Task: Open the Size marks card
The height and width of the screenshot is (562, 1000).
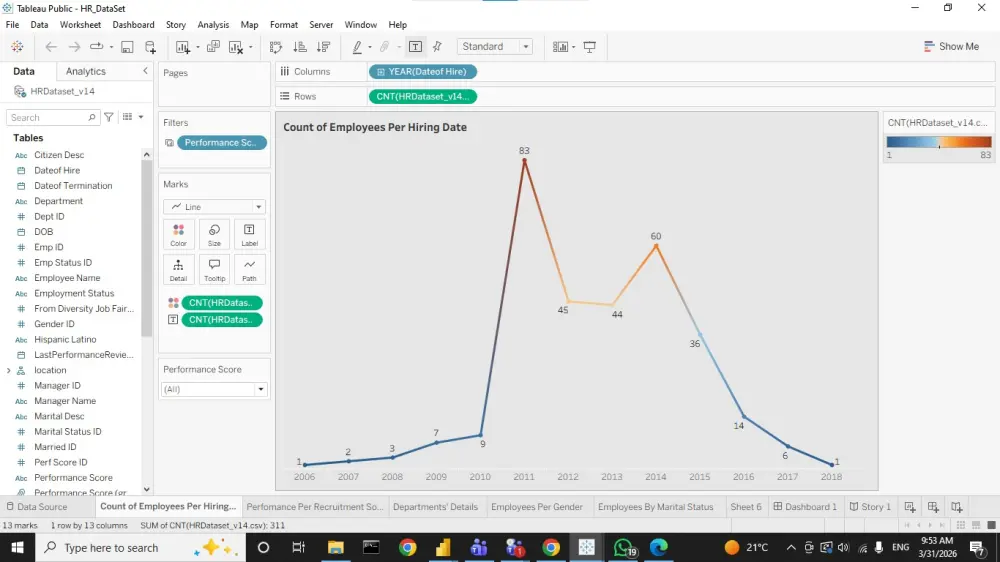Action: [214, 234]
